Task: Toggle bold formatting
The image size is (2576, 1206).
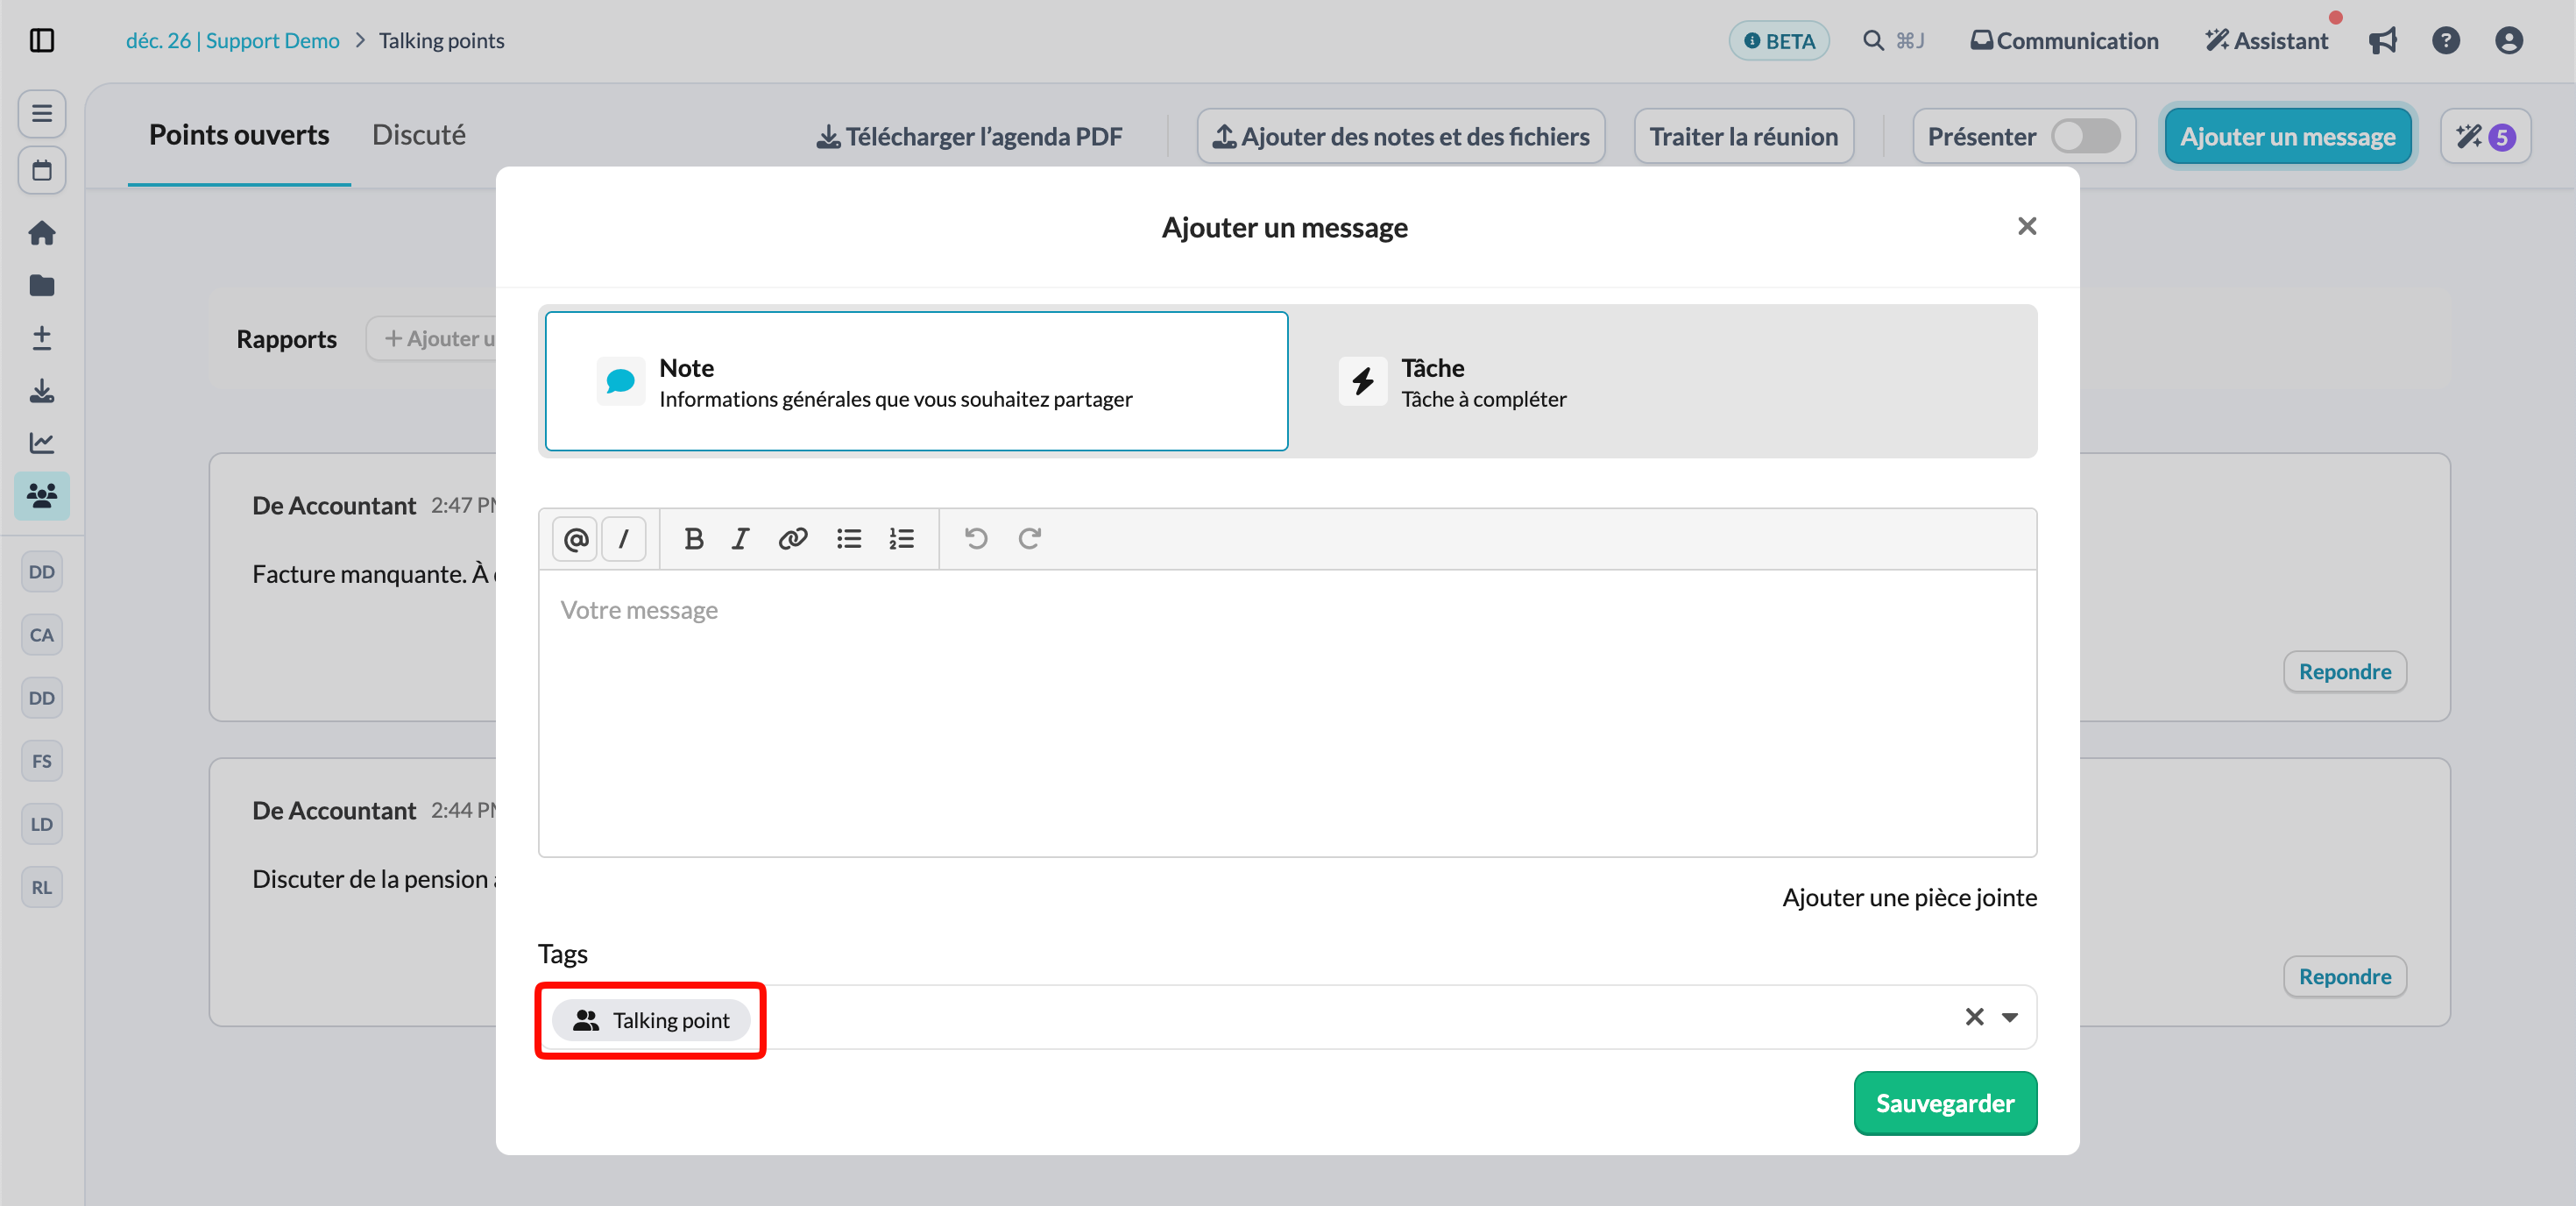Action: [x=693, y=539]
